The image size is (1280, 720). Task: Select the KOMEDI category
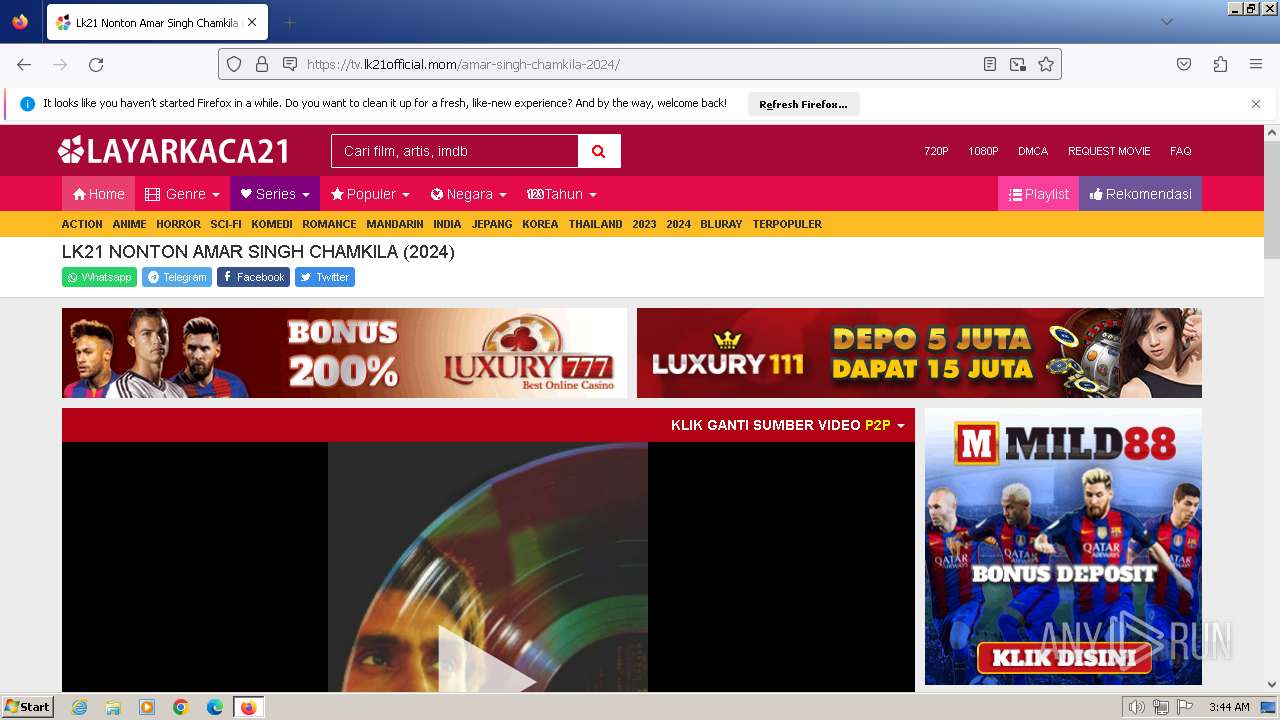(272, 224)
